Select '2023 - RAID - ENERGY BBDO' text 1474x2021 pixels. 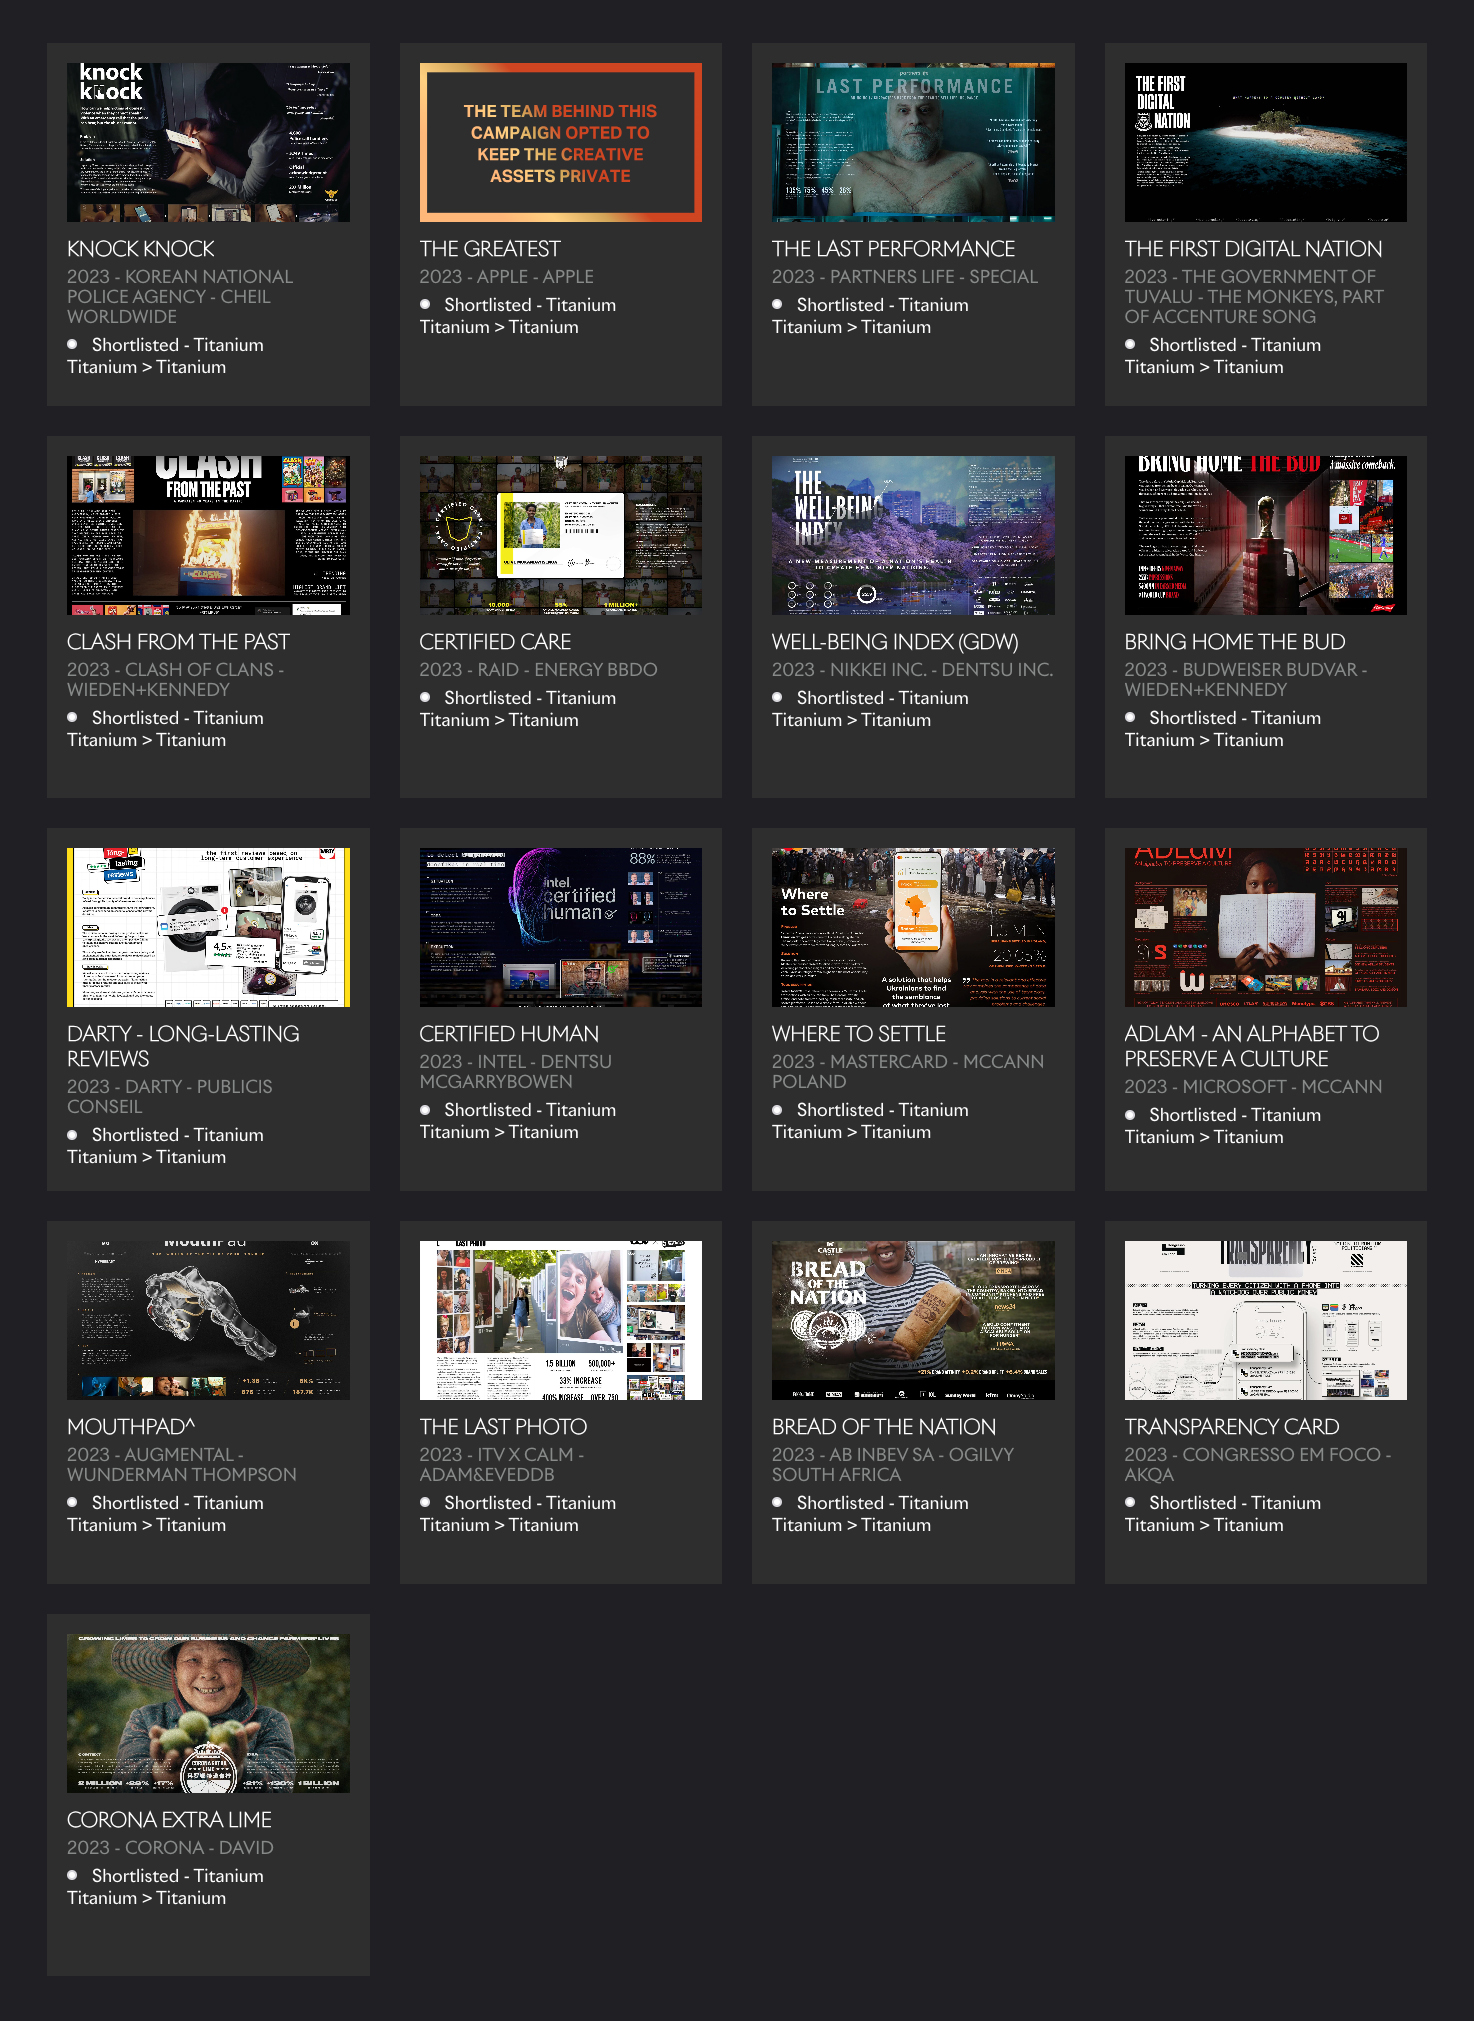[538, 670]
